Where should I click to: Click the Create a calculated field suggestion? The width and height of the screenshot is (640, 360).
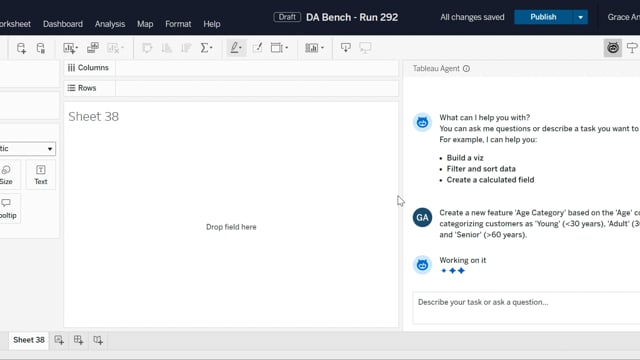[490, 180]
